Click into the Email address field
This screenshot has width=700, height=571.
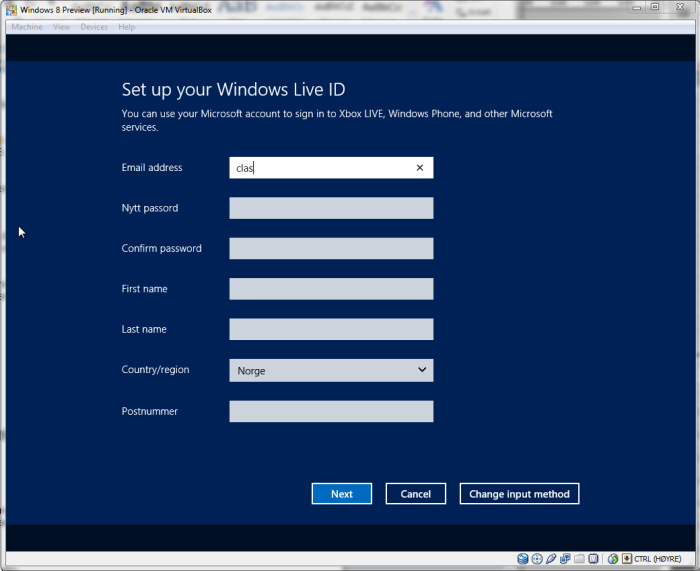(x=331, y=168)
